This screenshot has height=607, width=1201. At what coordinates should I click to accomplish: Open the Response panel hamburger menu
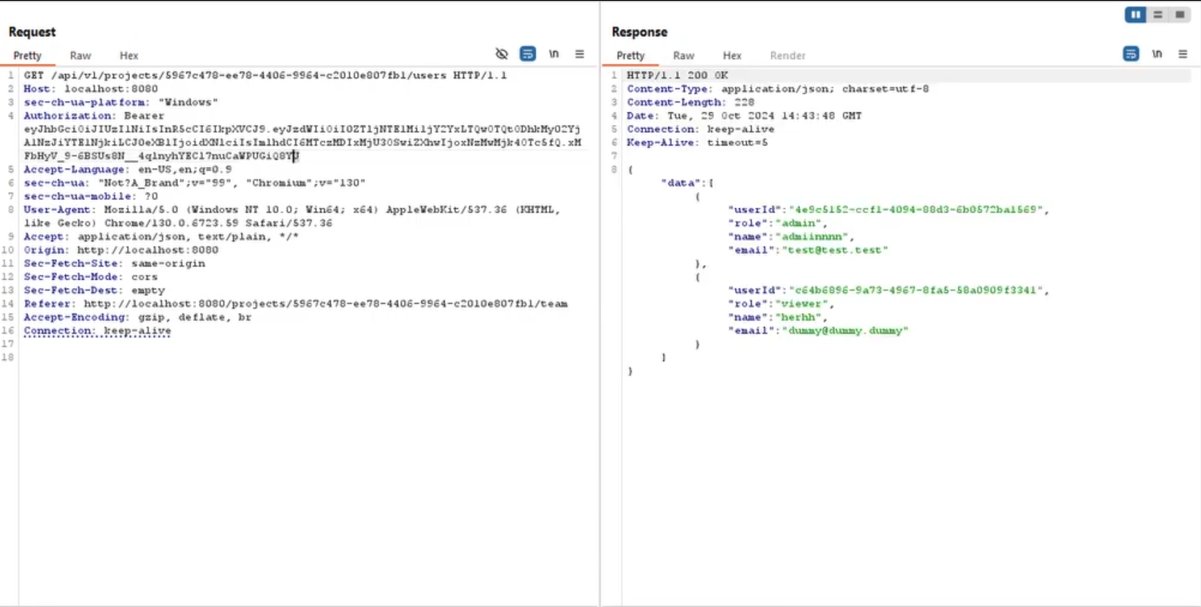(1183, 54)
